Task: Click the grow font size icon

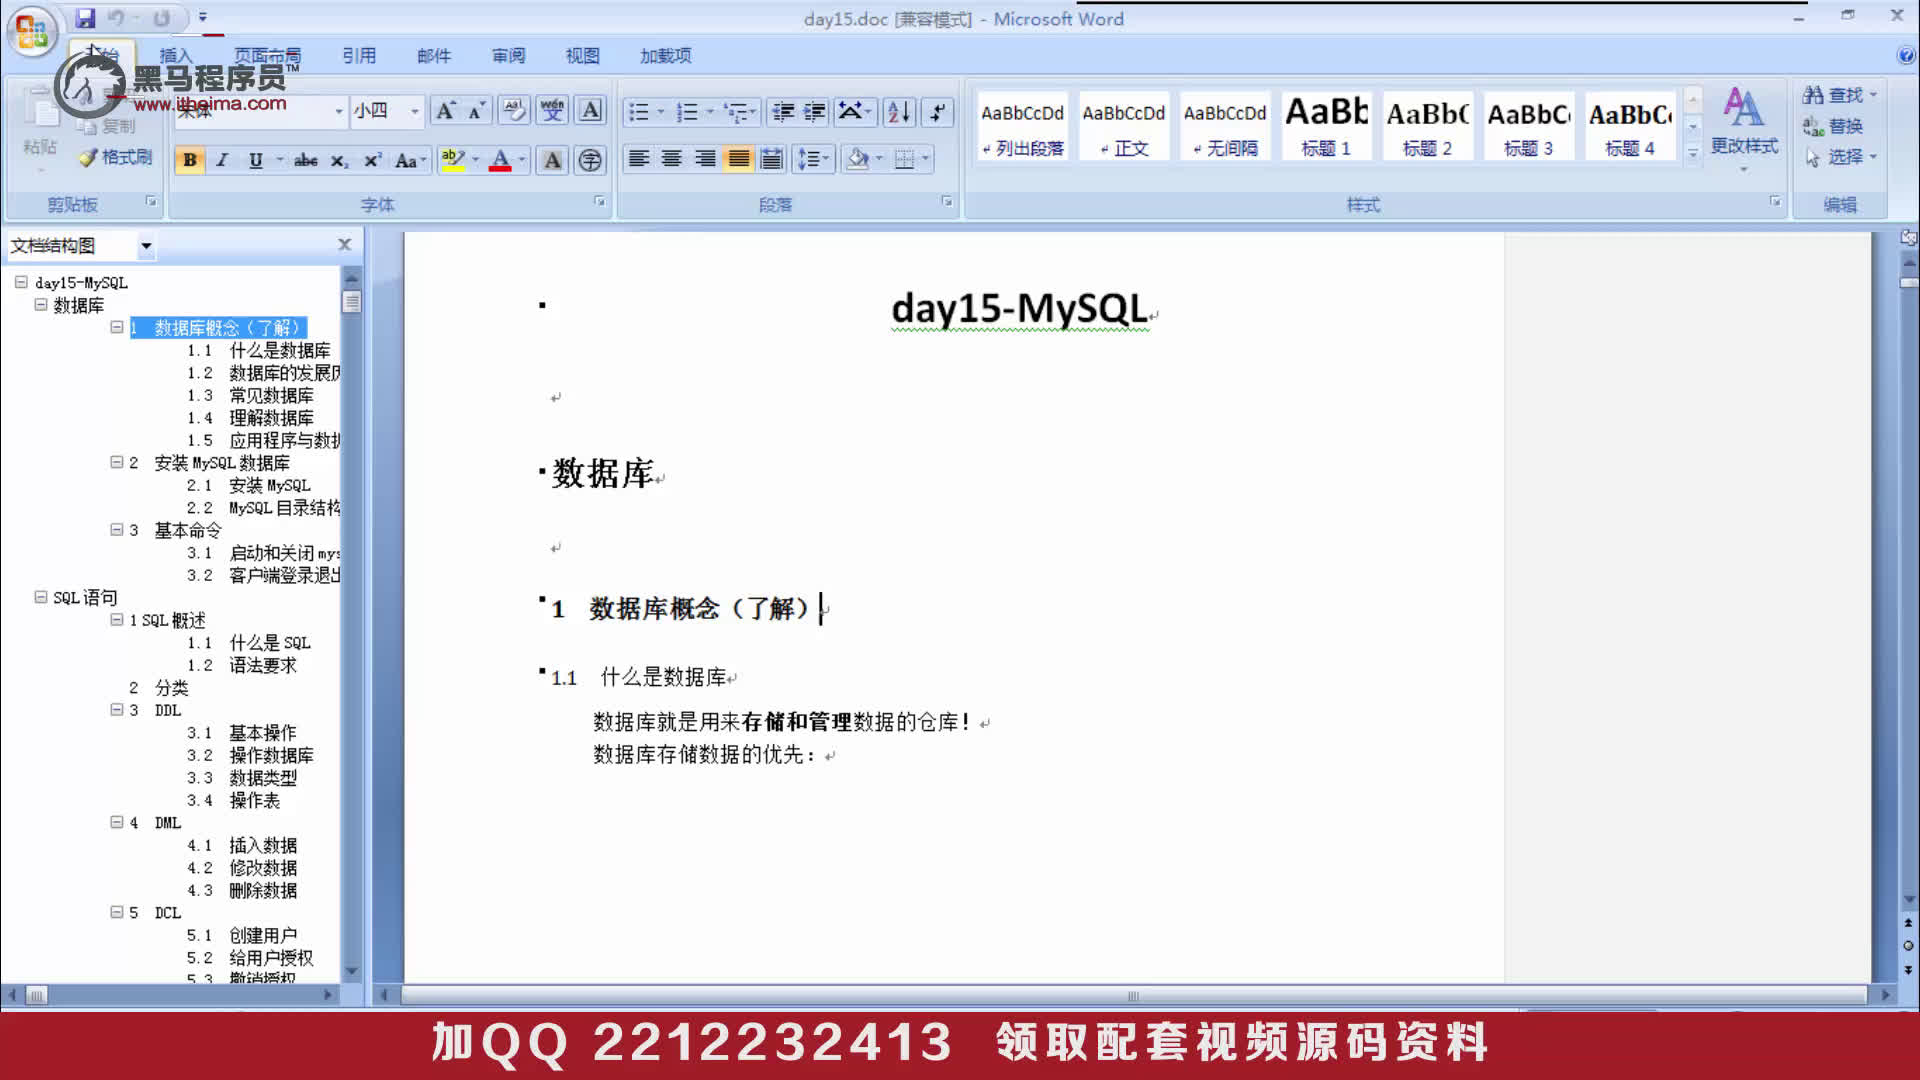Action: click(445, 111)
